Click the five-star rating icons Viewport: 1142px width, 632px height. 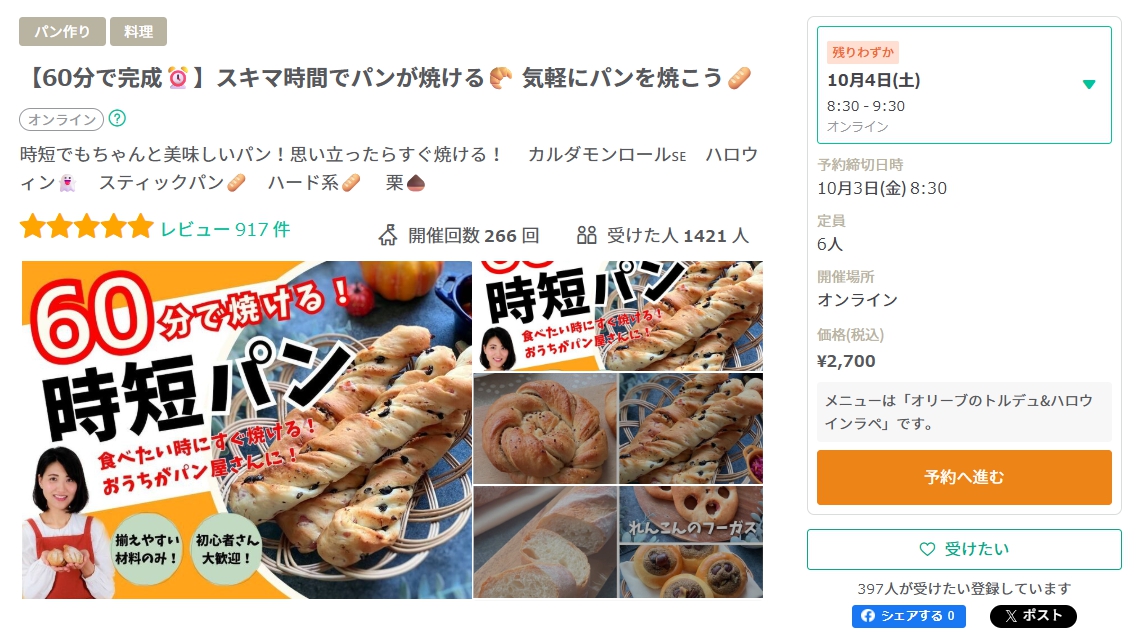coord(87,227)
